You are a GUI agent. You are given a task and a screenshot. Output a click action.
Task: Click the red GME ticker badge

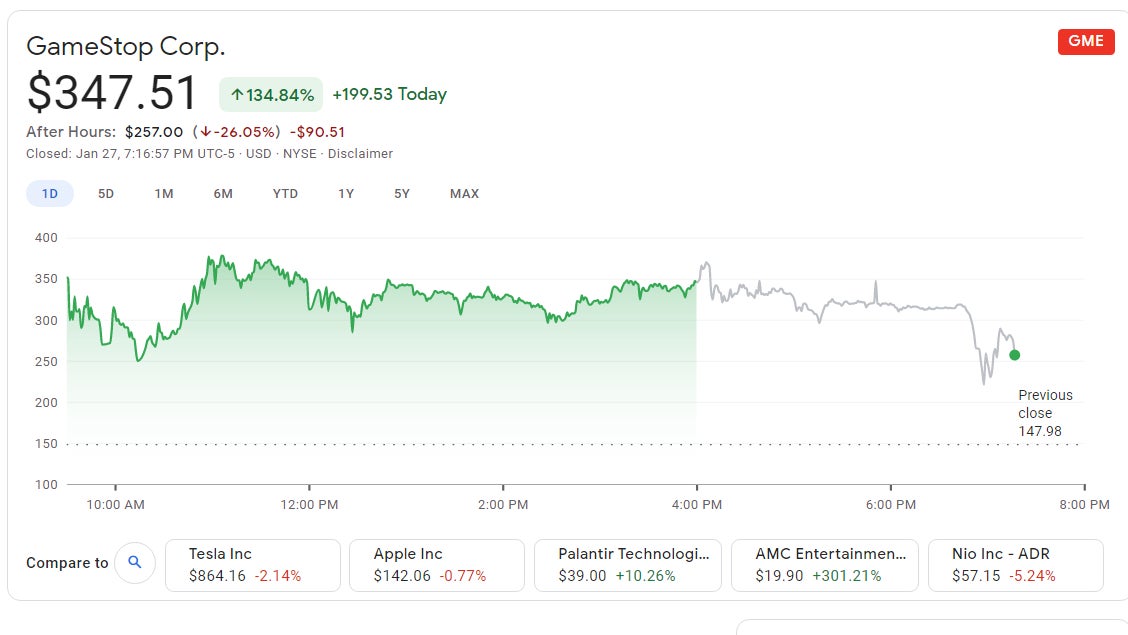coord(1086,42)
